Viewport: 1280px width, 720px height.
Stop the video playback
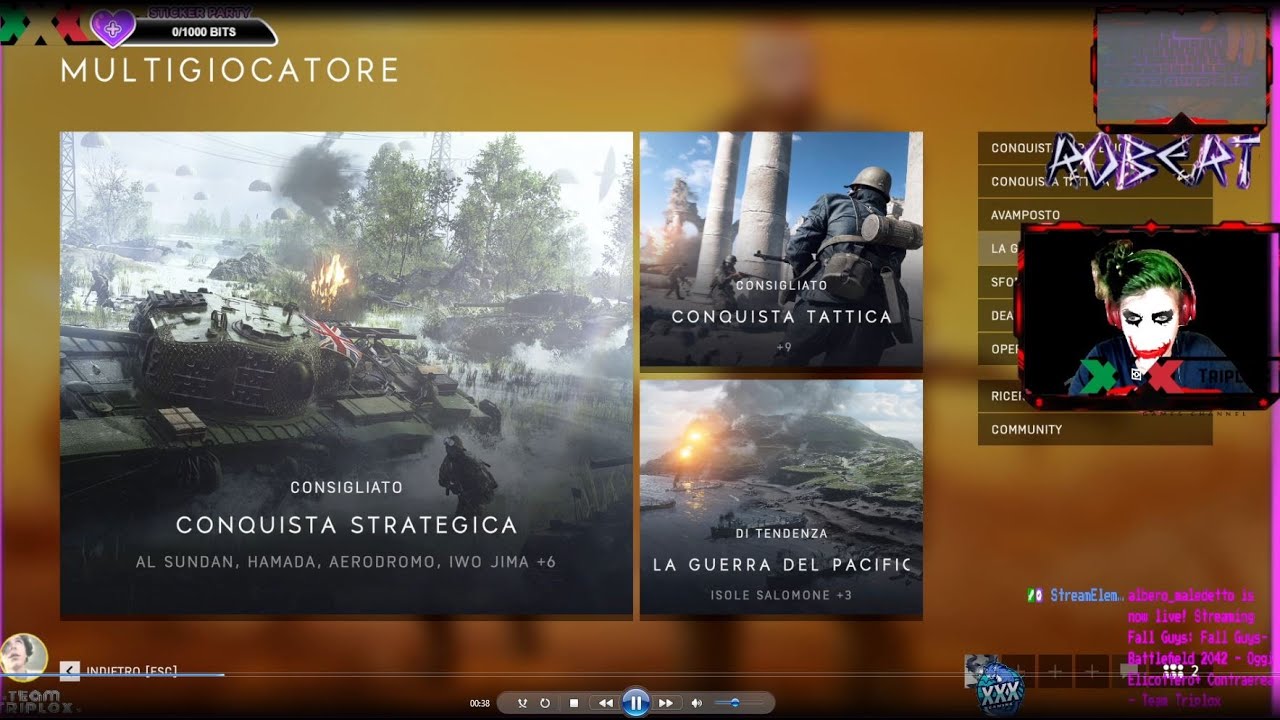[574, 703]
